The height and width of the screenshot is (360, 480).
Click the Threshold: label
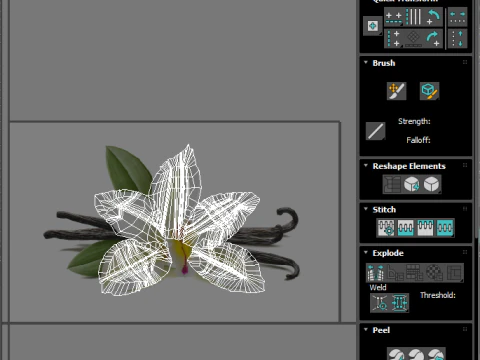pos(438,295)
